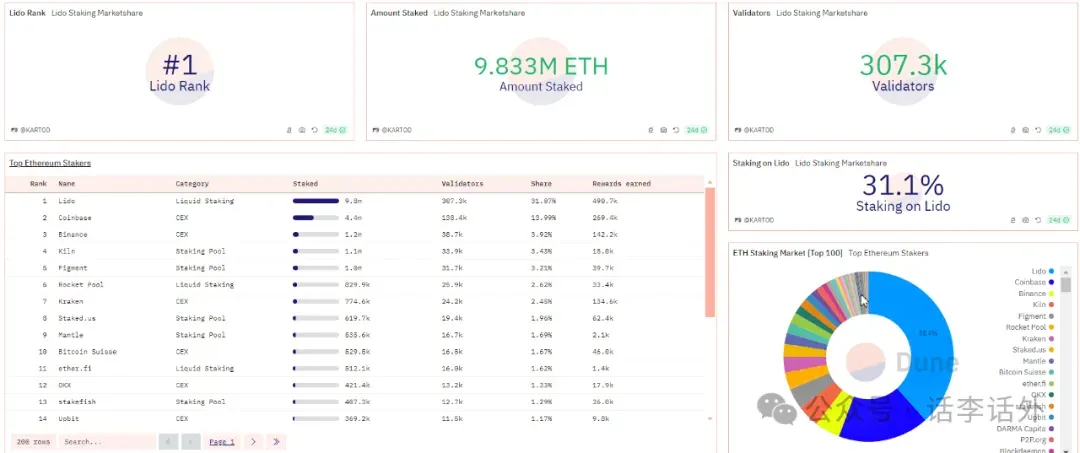Open query link icon on Staking on Lido card
1080x453 pixels.
[1013, 220]
